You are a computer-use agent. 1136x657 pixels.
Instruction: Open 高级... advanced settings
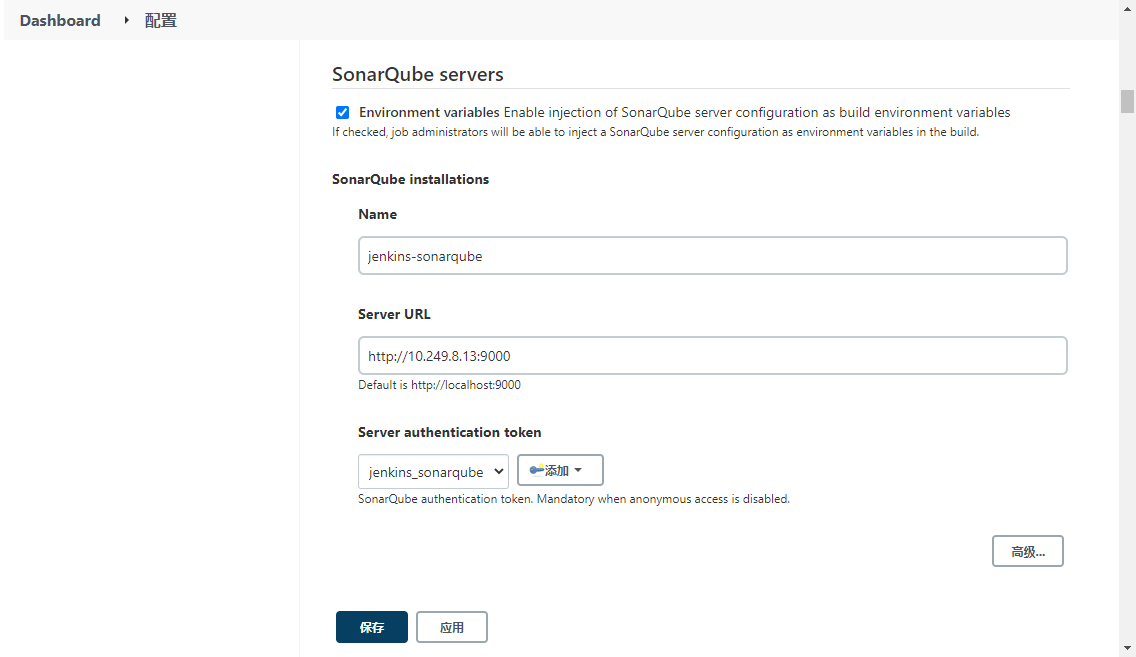pos(1027,551)
